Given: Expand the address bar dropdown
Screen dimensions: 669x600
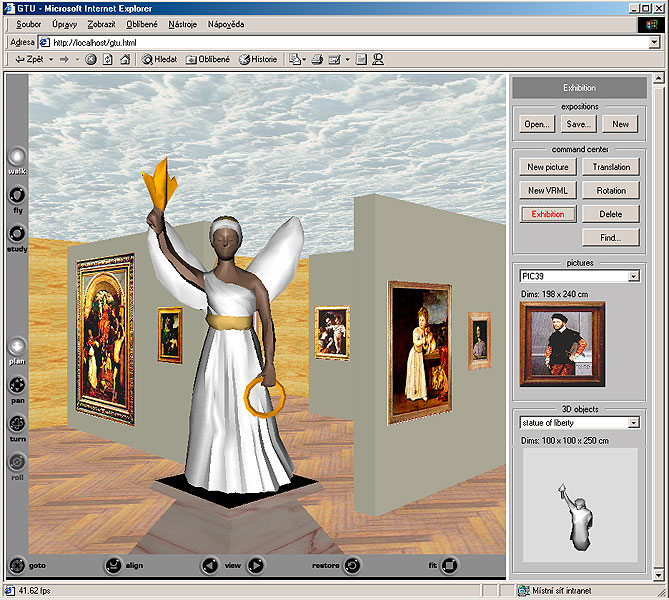Looking at the screenshot, I should click(654, 42).
